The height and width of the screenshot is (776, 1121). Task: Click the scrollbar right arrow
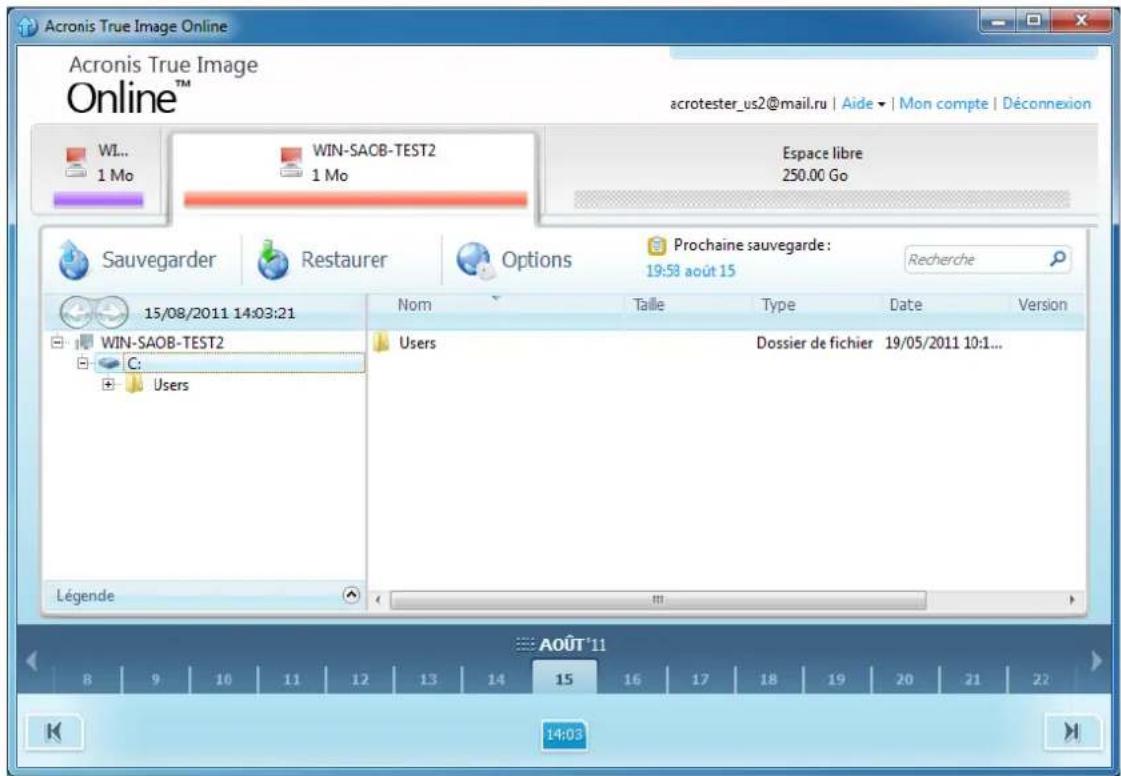1071,599
